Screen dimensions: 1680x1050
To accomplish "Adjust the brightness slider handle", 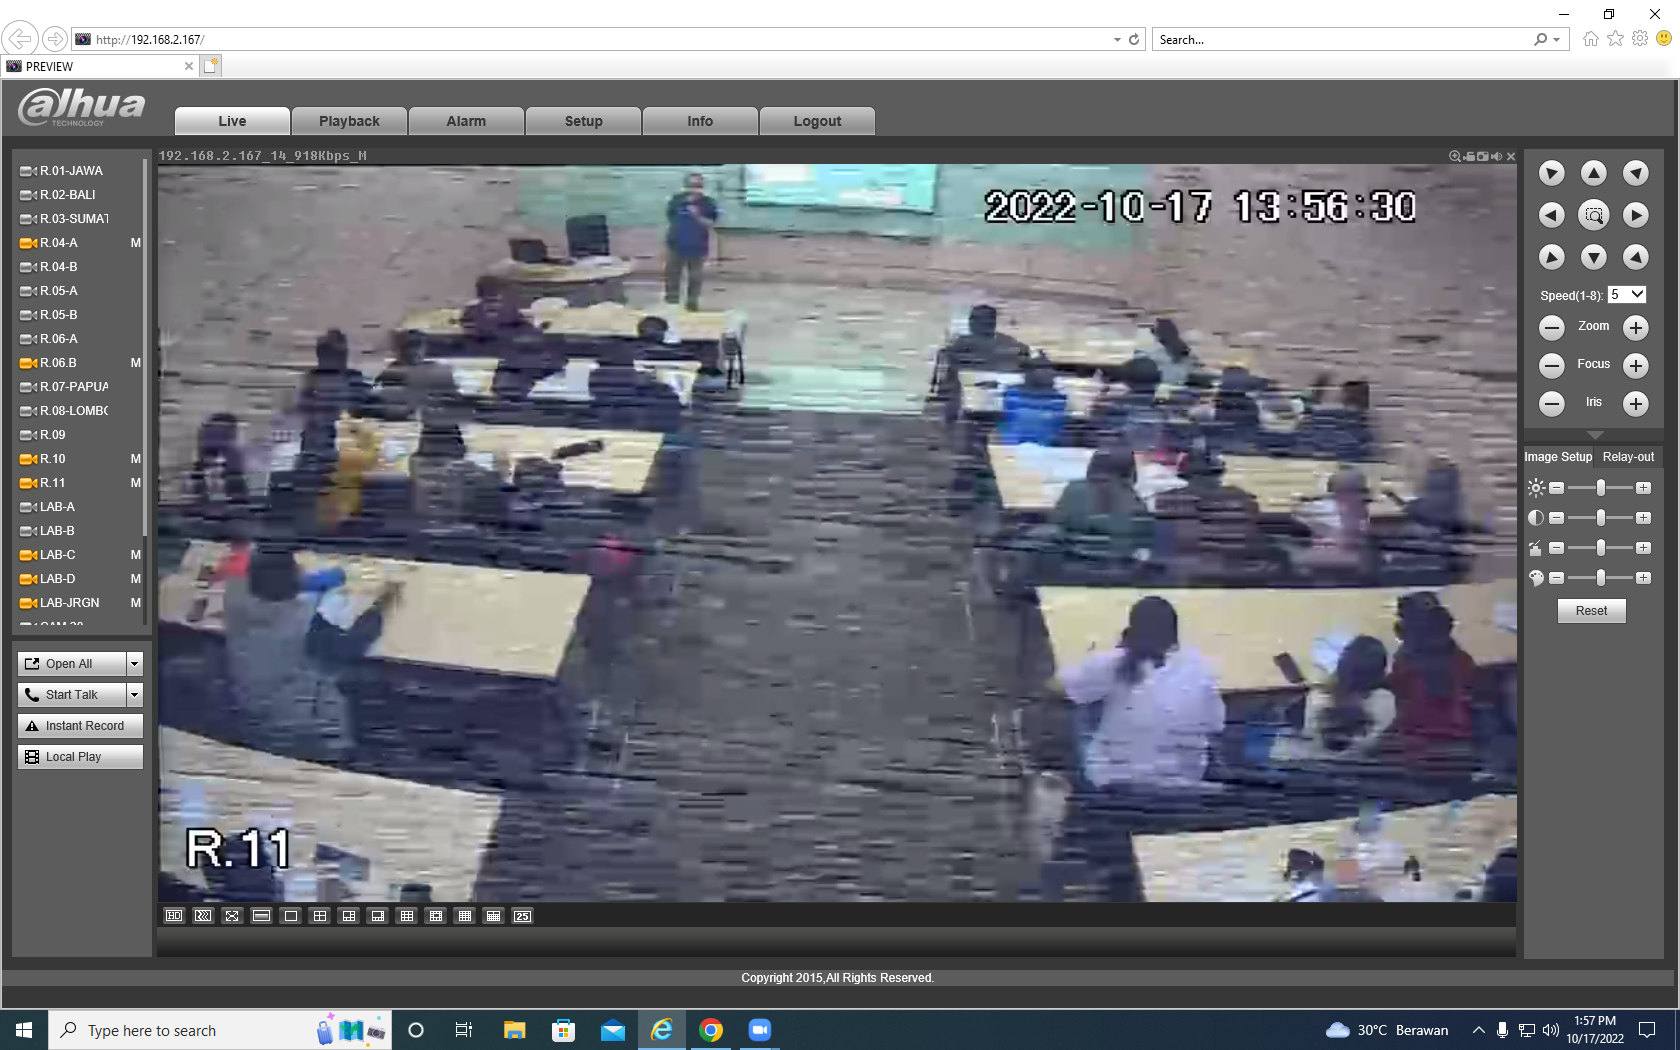I will tap(1601, 488).
